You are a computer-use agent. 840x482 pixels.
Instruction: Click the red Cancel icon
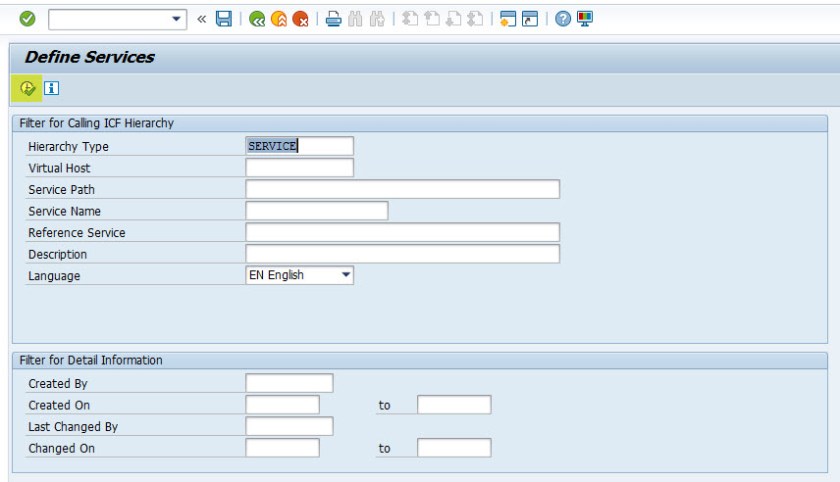point(301,20)
